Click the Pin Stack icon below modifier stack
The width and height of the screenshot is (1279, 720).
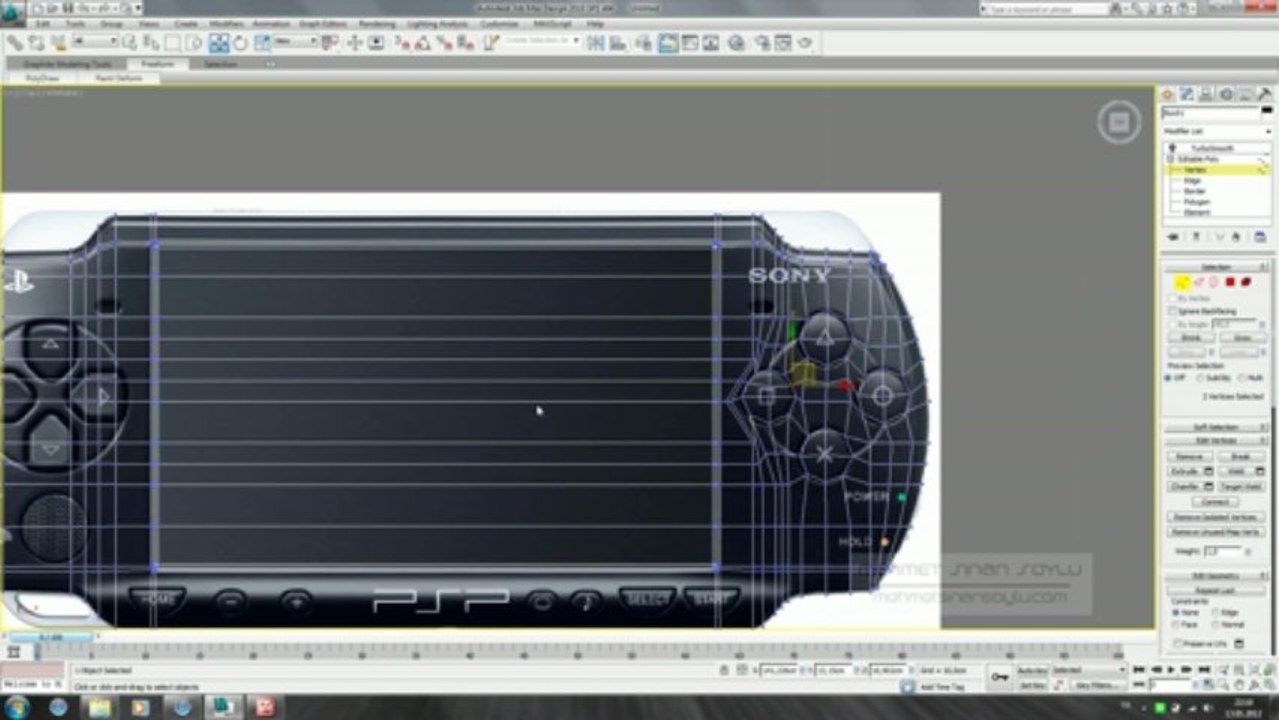tap(1174, 237)
